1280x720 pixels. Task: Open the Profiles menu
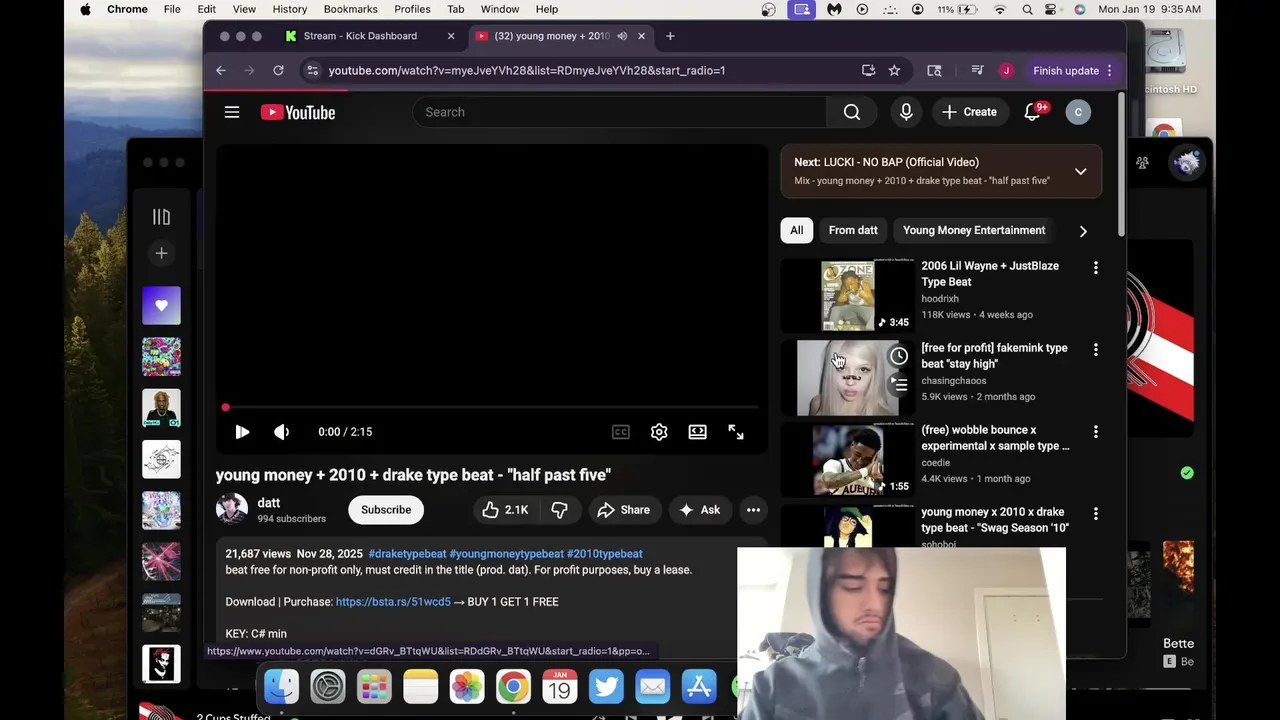412,9
